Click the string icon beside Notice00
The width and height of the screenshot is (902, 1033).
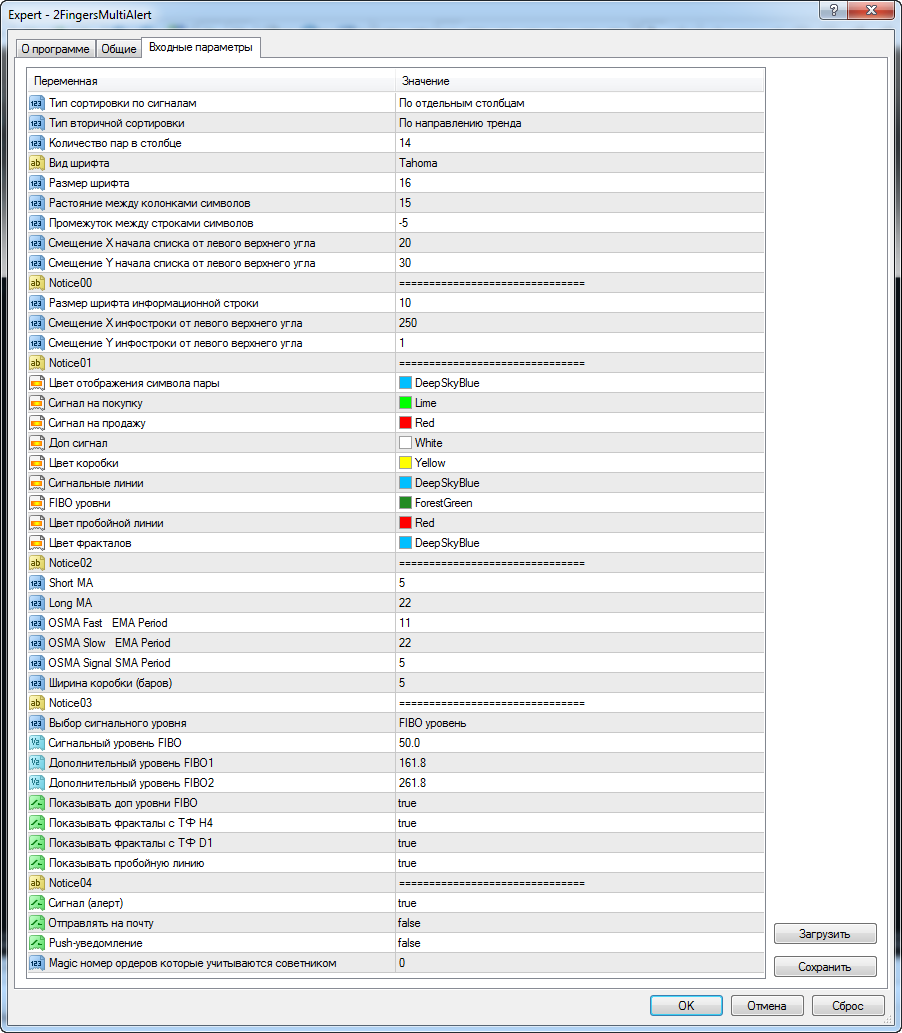point(36,283)
